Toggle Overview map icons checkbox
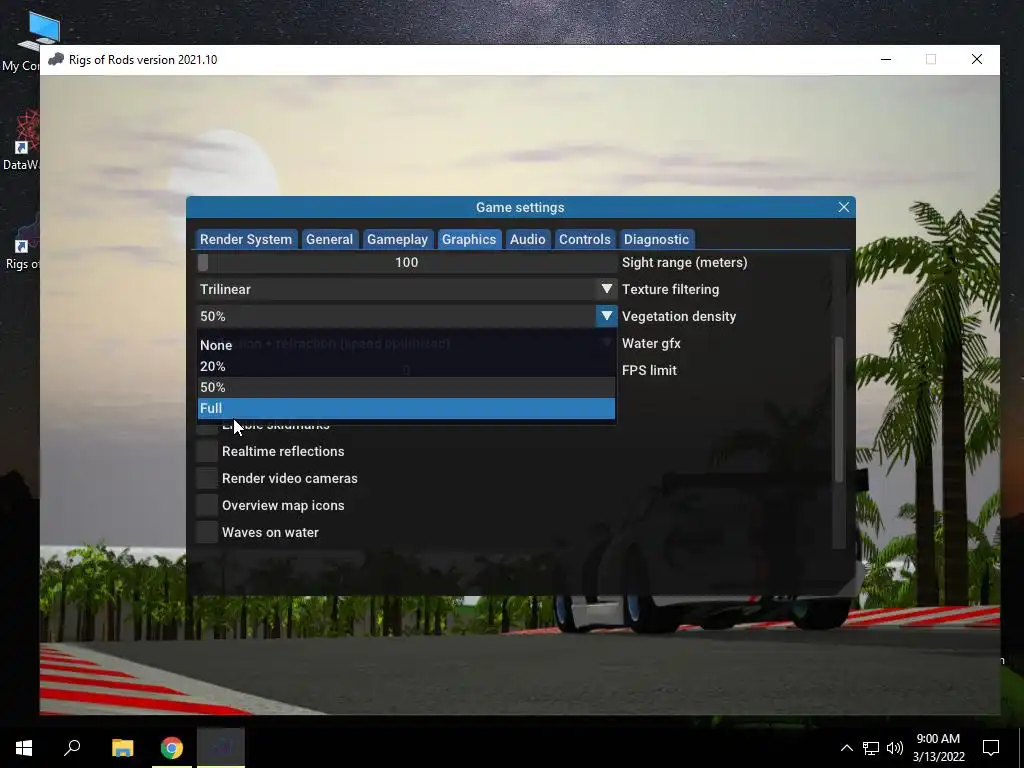This screenshot has width=1024, height=768. pos(207,505)
